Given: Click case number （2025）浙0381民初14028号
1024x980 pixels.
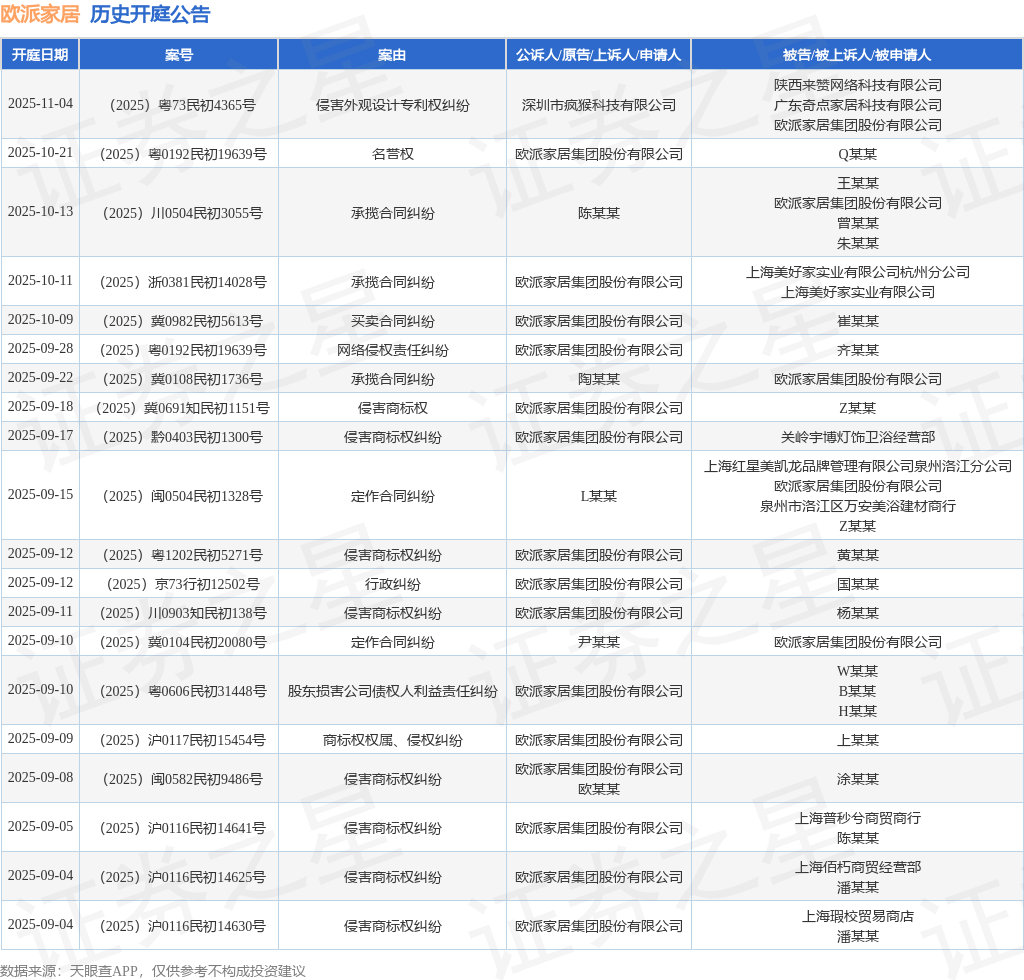Looking at the screenshot, I should coord(179,282).
